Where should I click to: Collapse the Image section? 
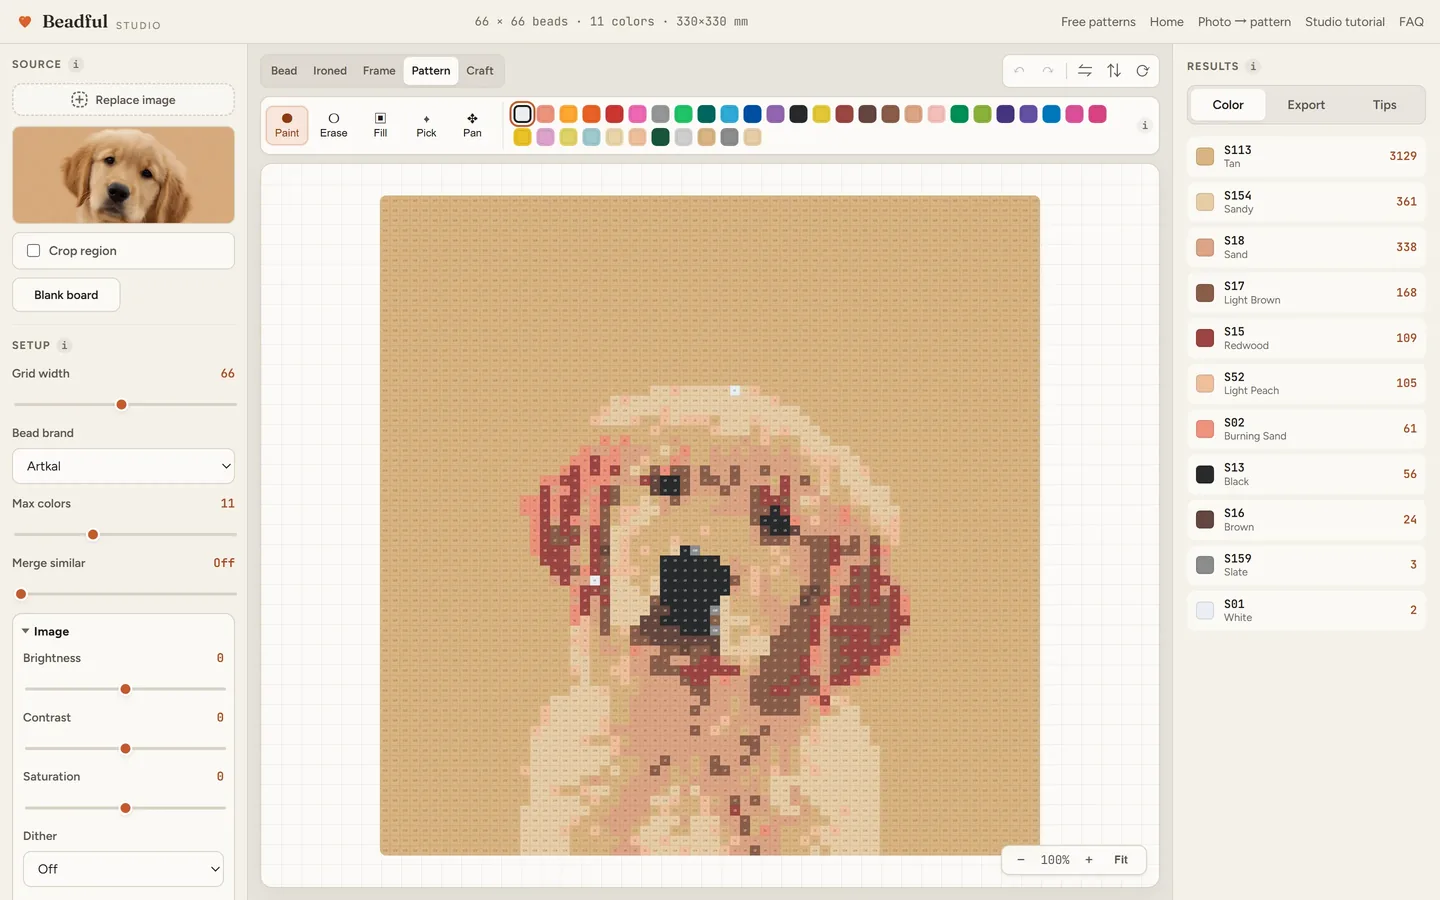45,632
